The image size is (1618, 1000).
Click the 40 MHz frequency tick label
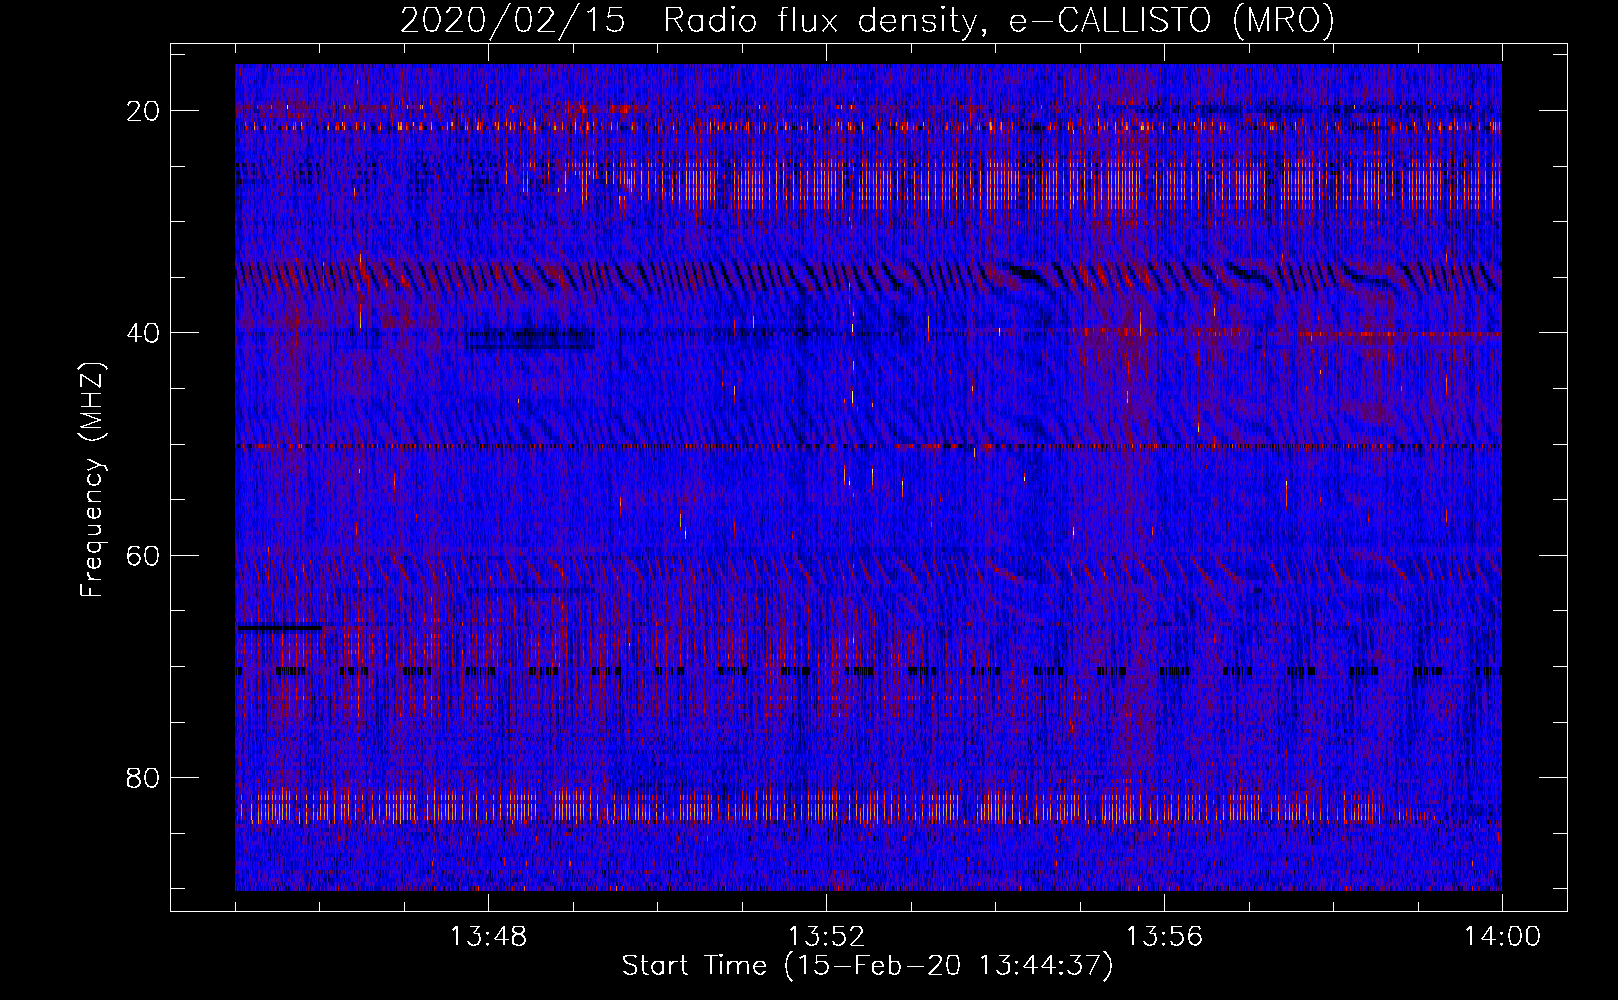(x=144, y=333)
